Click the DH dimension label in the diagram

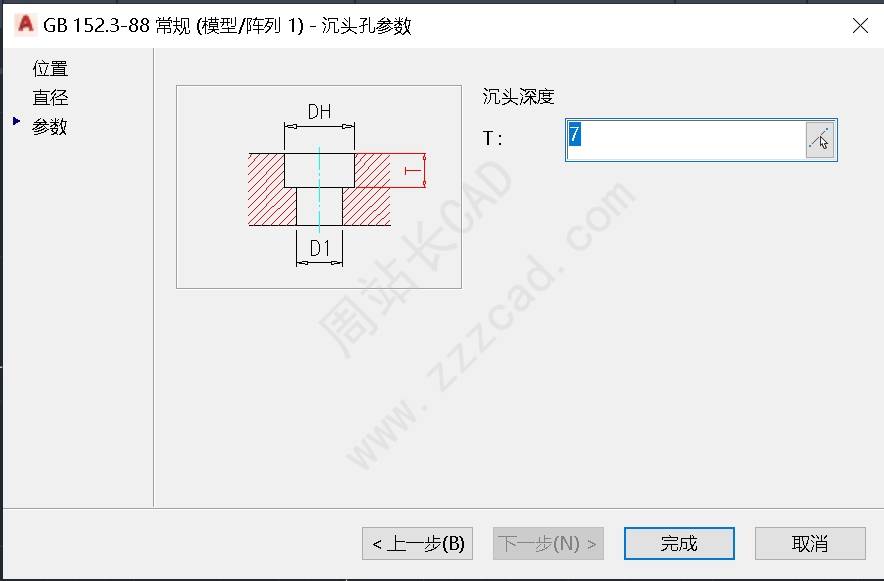tap(320, 112)
